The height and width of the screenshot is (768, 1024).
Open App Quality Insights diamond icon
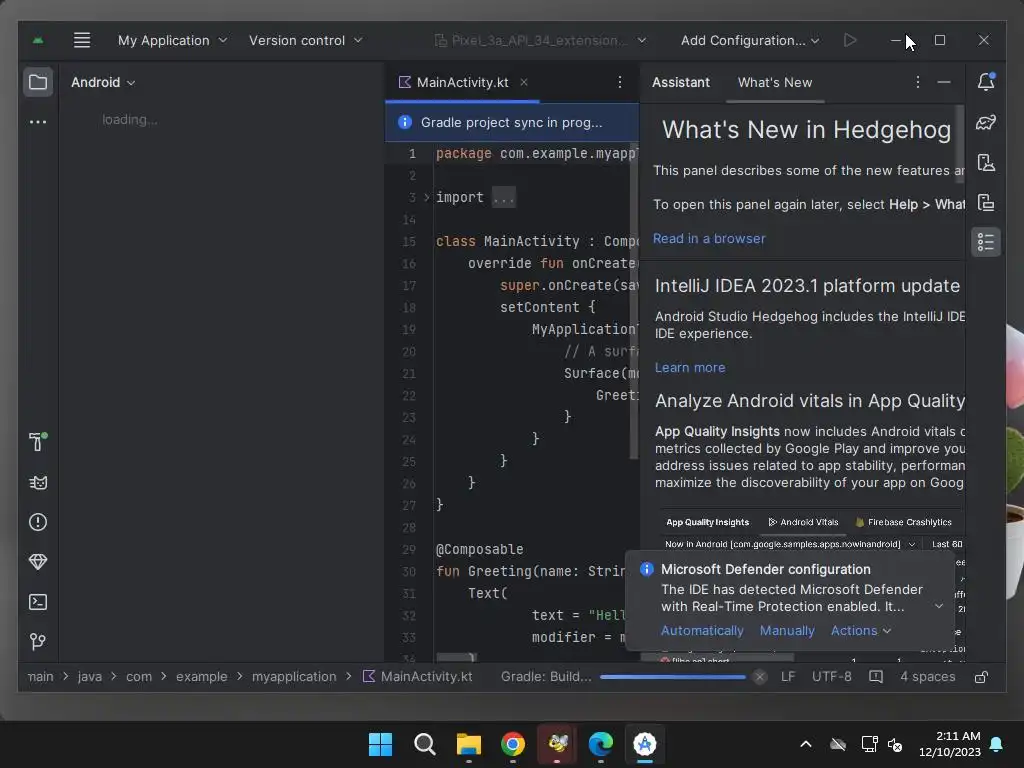coord(38,562)
